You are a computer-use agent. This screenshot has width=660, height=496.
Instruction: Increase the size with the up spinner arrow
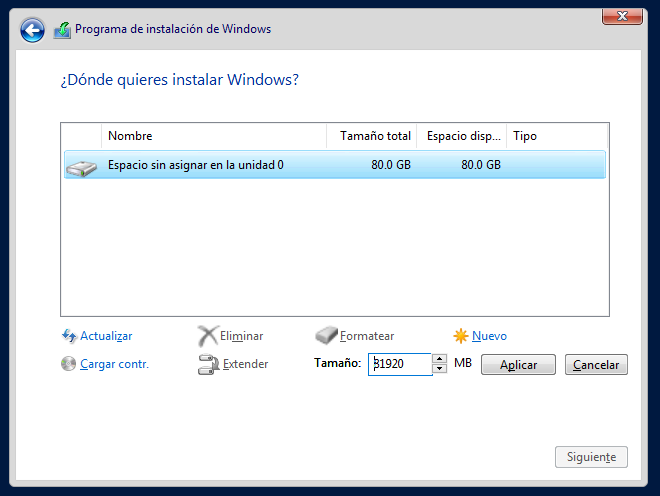tap(439, 359)
